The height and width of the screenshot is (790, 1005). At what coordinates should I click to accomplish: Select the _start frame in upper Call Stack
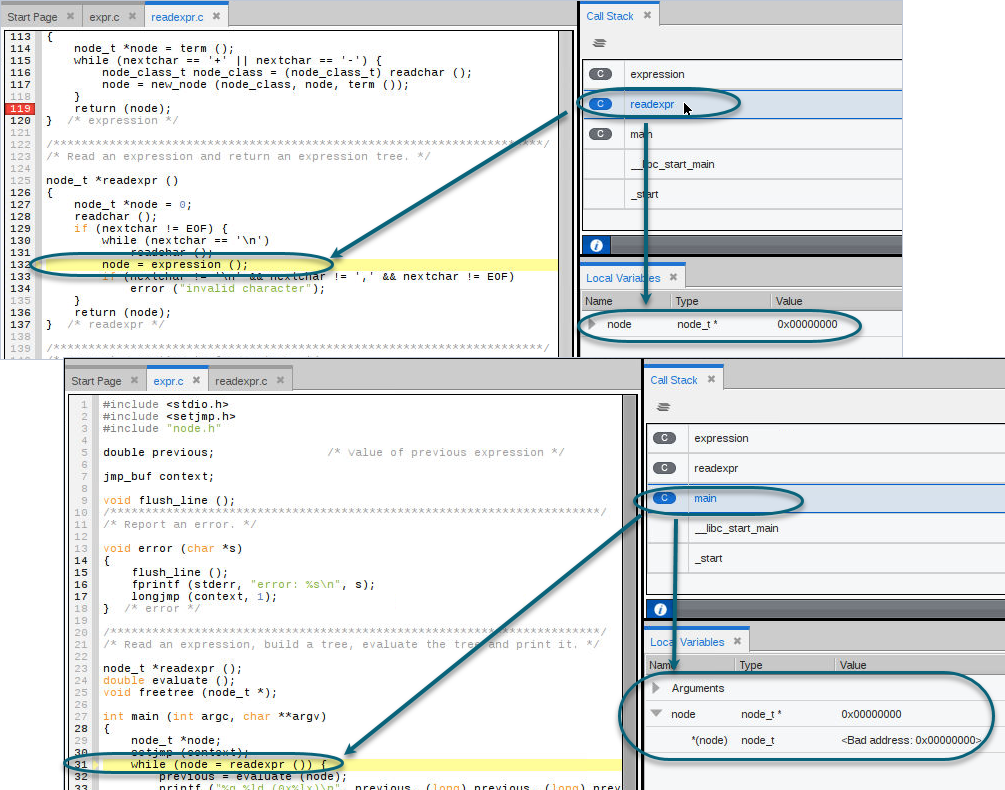click(x=645, y=194)
